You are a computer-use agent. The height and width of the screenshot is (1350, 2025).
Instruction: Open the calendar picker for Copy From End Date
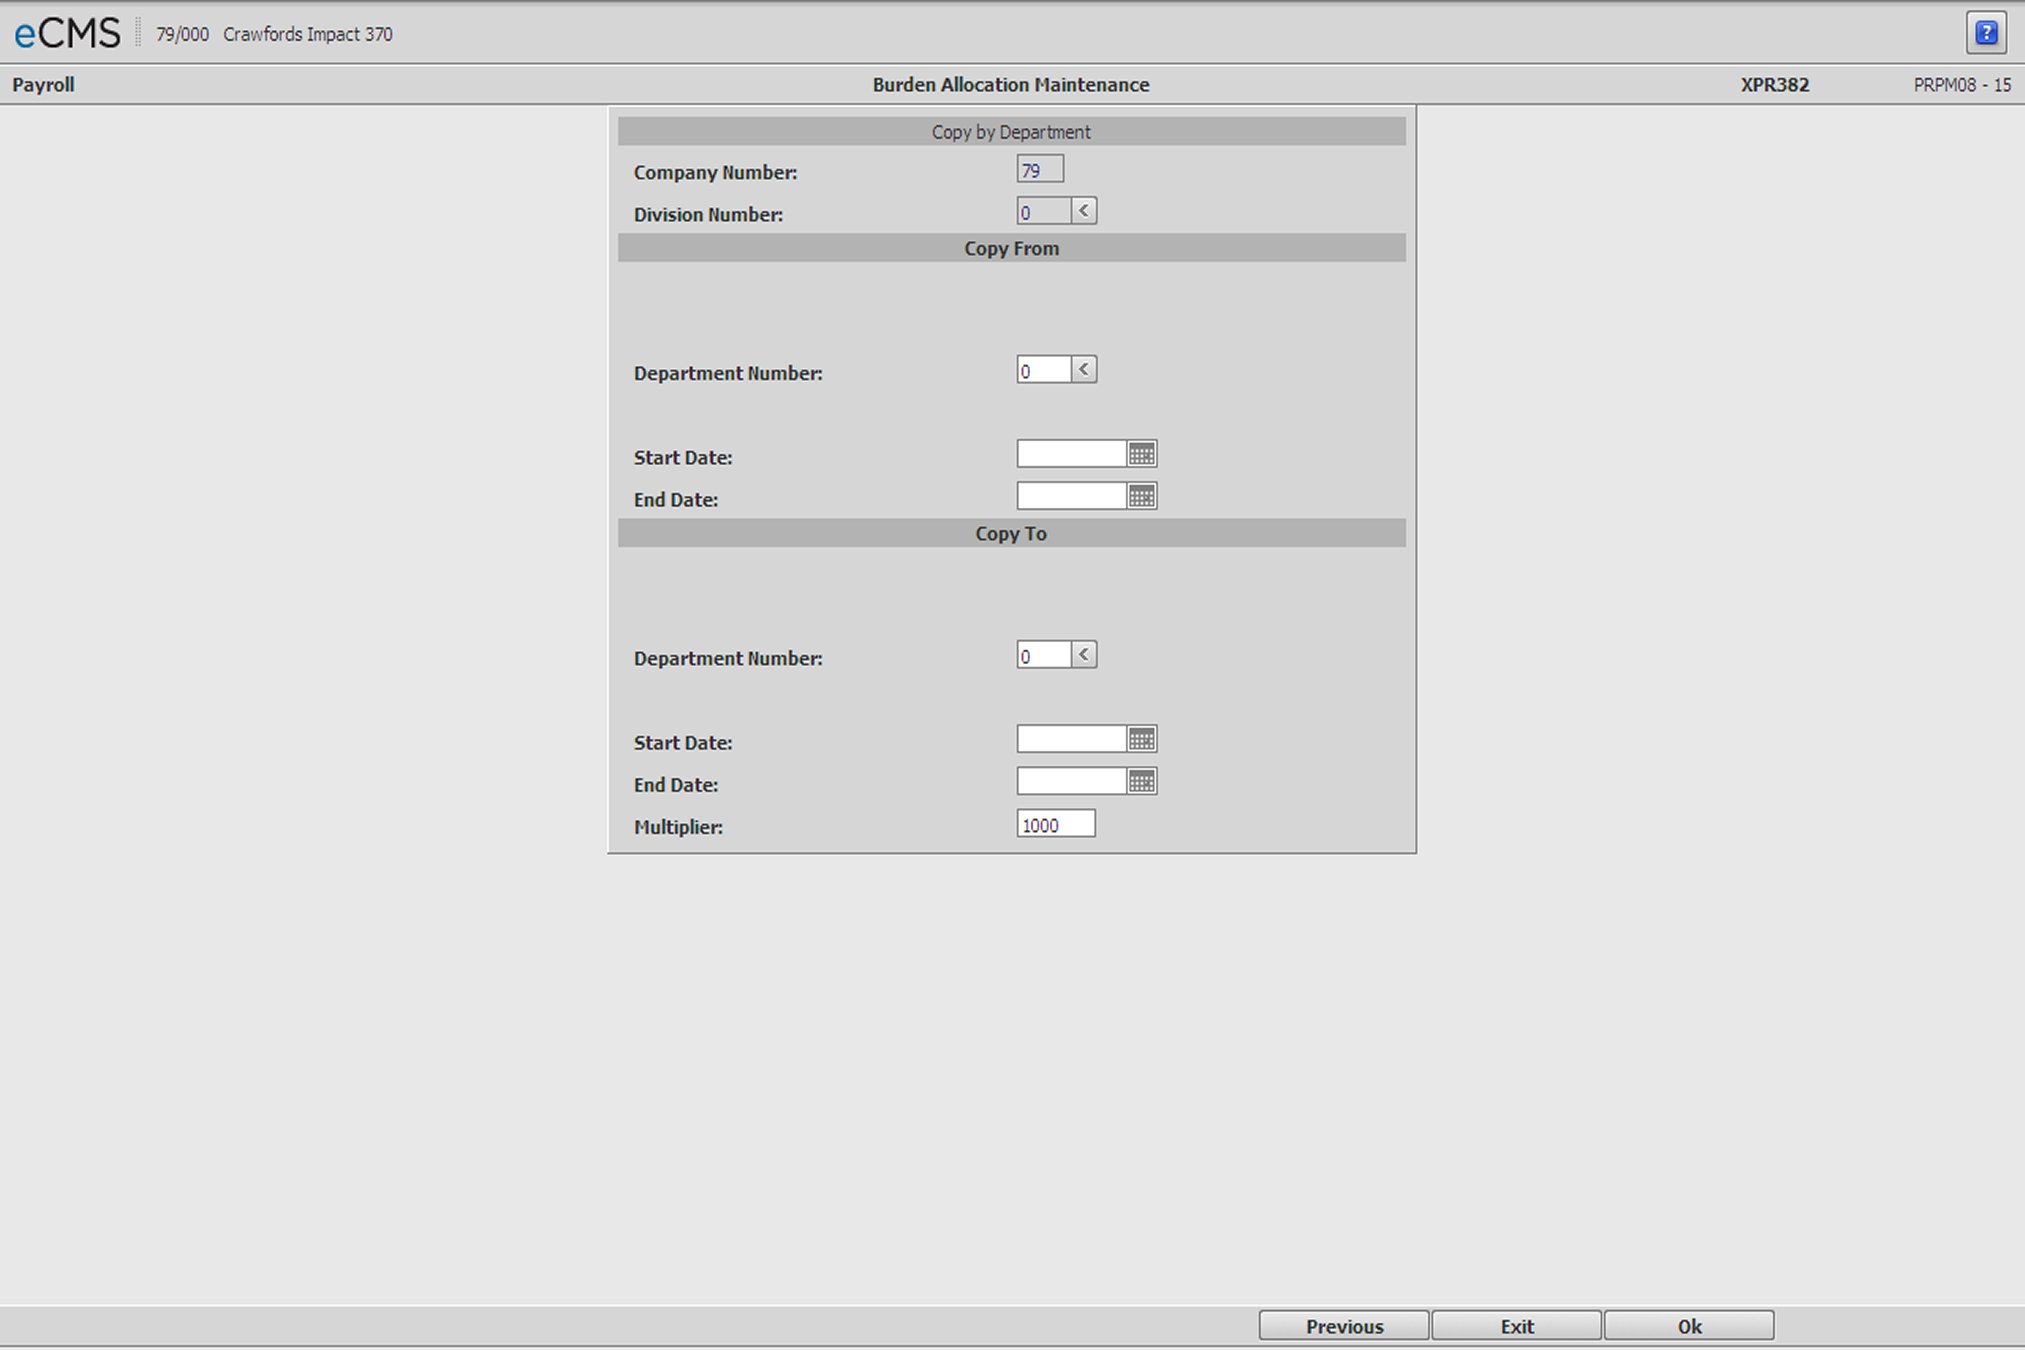click(x=1144, y=495)
